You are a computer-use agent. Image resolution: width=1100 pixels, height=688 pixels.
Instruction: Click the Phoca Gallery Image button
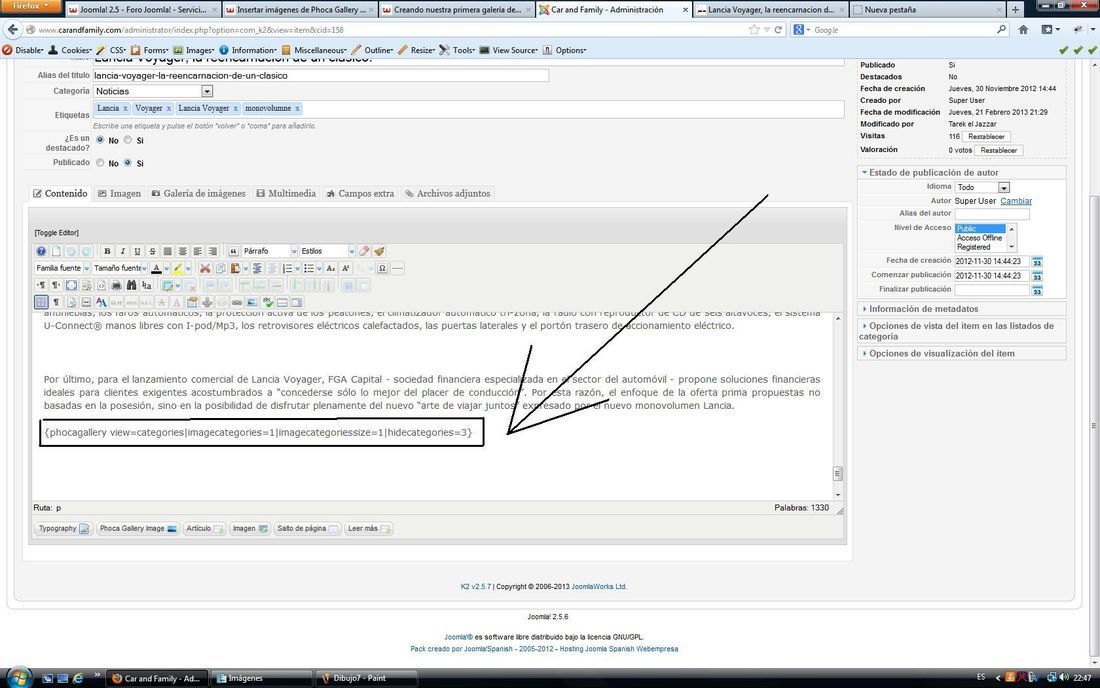[138, 528]
